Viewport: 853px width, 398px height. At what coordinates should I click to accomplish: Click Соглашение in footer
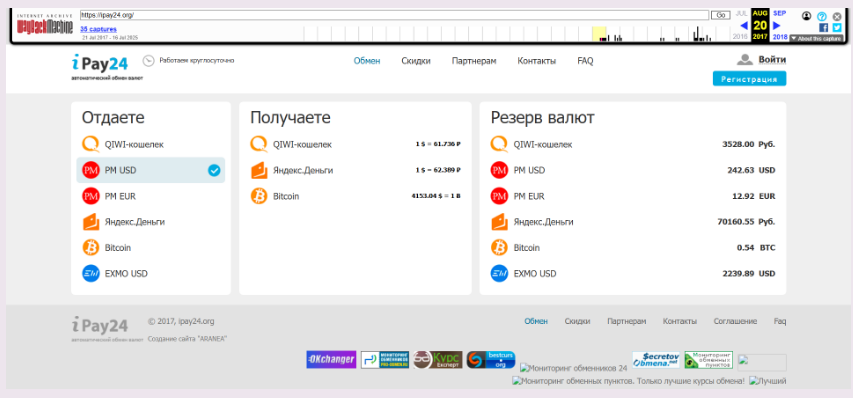pyautogui.click(x=735, y=321)
